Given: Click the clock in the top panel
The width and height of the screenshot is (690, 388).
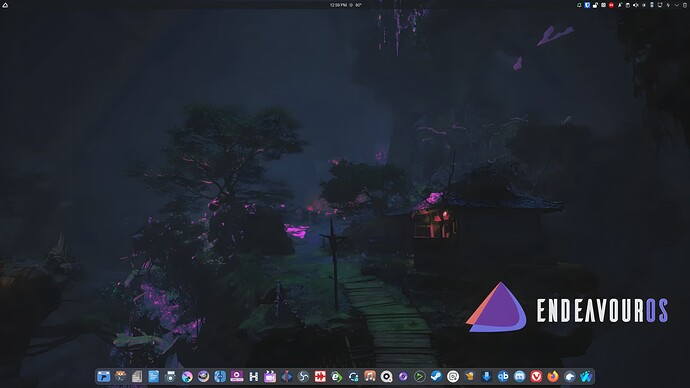Looking at the screenshot, I should 338,5.
